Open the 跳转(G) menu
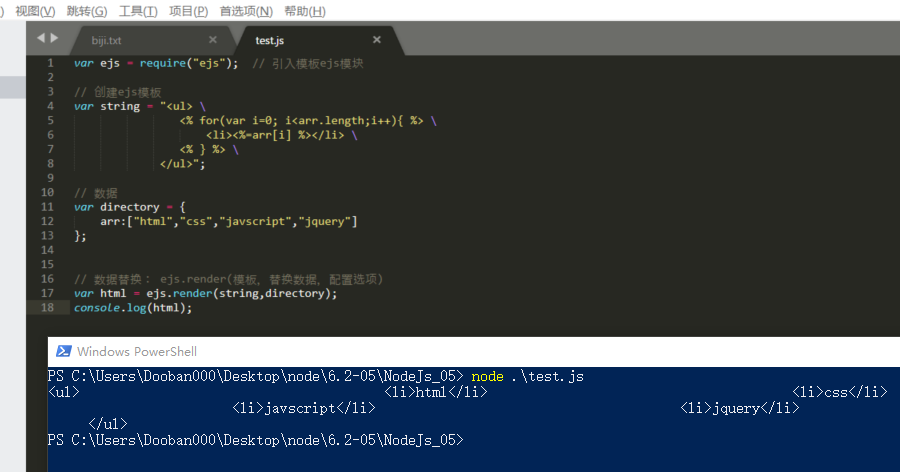Screen dimensions: 900x472 (87, 11)
